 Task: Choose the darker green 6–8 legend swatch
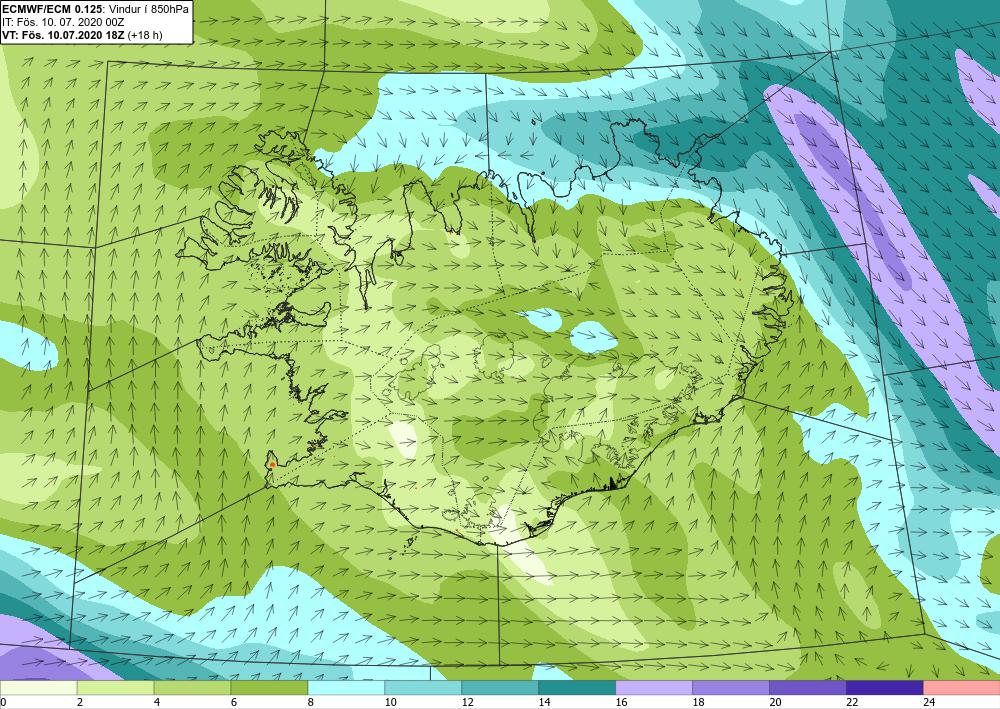269,688
